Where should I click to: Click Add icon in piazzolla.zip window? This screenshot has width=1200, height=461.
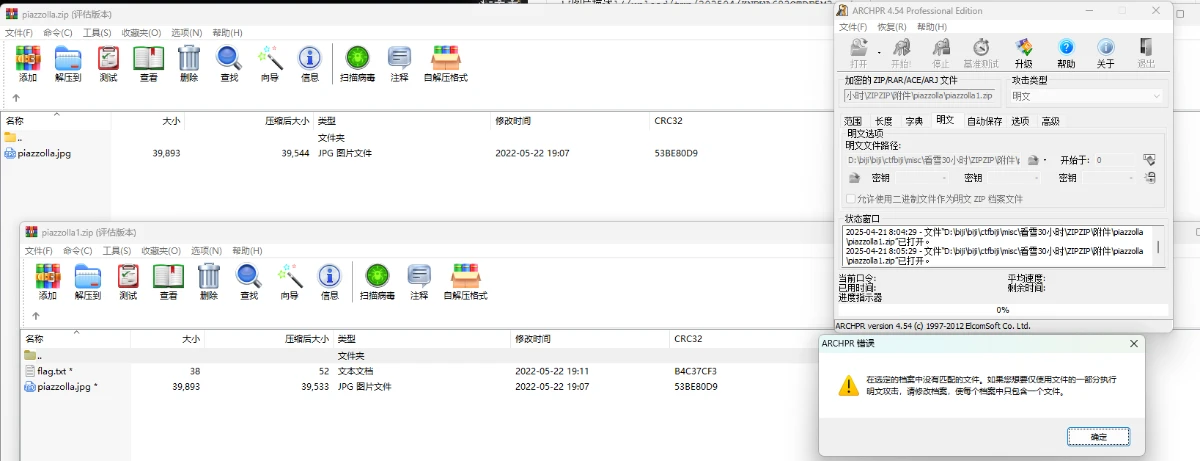[x=28, y=57]
